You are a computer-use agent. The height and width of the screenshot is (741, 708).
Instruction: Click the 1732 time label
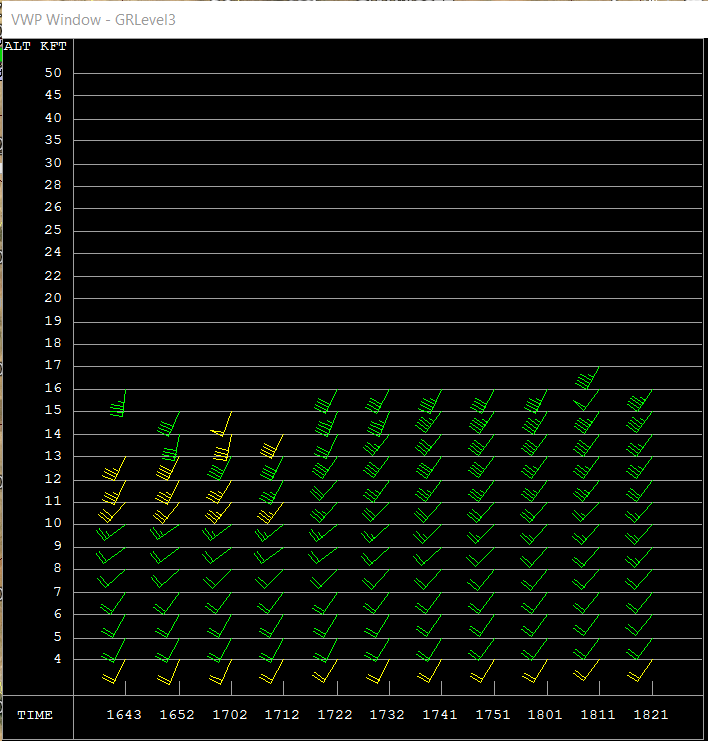click(x=387, y=715)
